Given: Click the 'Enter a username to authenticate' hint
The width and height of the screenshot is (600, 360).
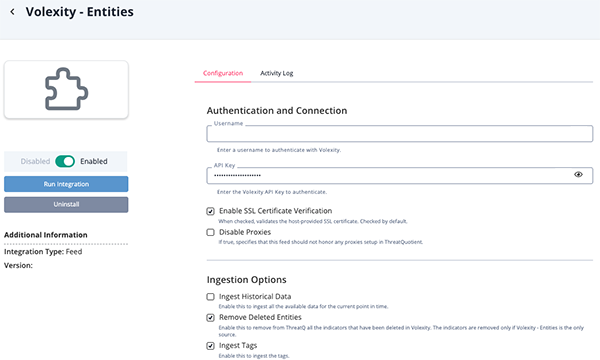Looking at the screenshot, I should [279, 150].
